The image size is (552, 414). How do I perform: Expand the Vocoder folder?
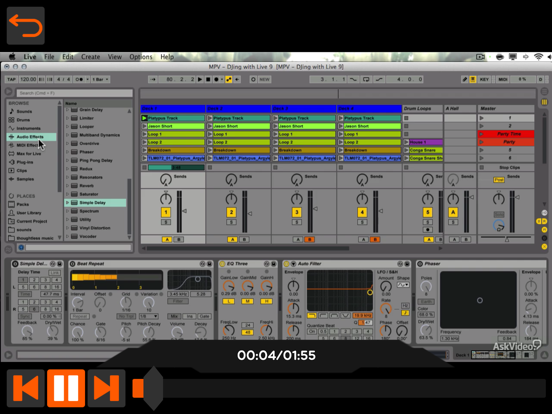coord(68,236)
